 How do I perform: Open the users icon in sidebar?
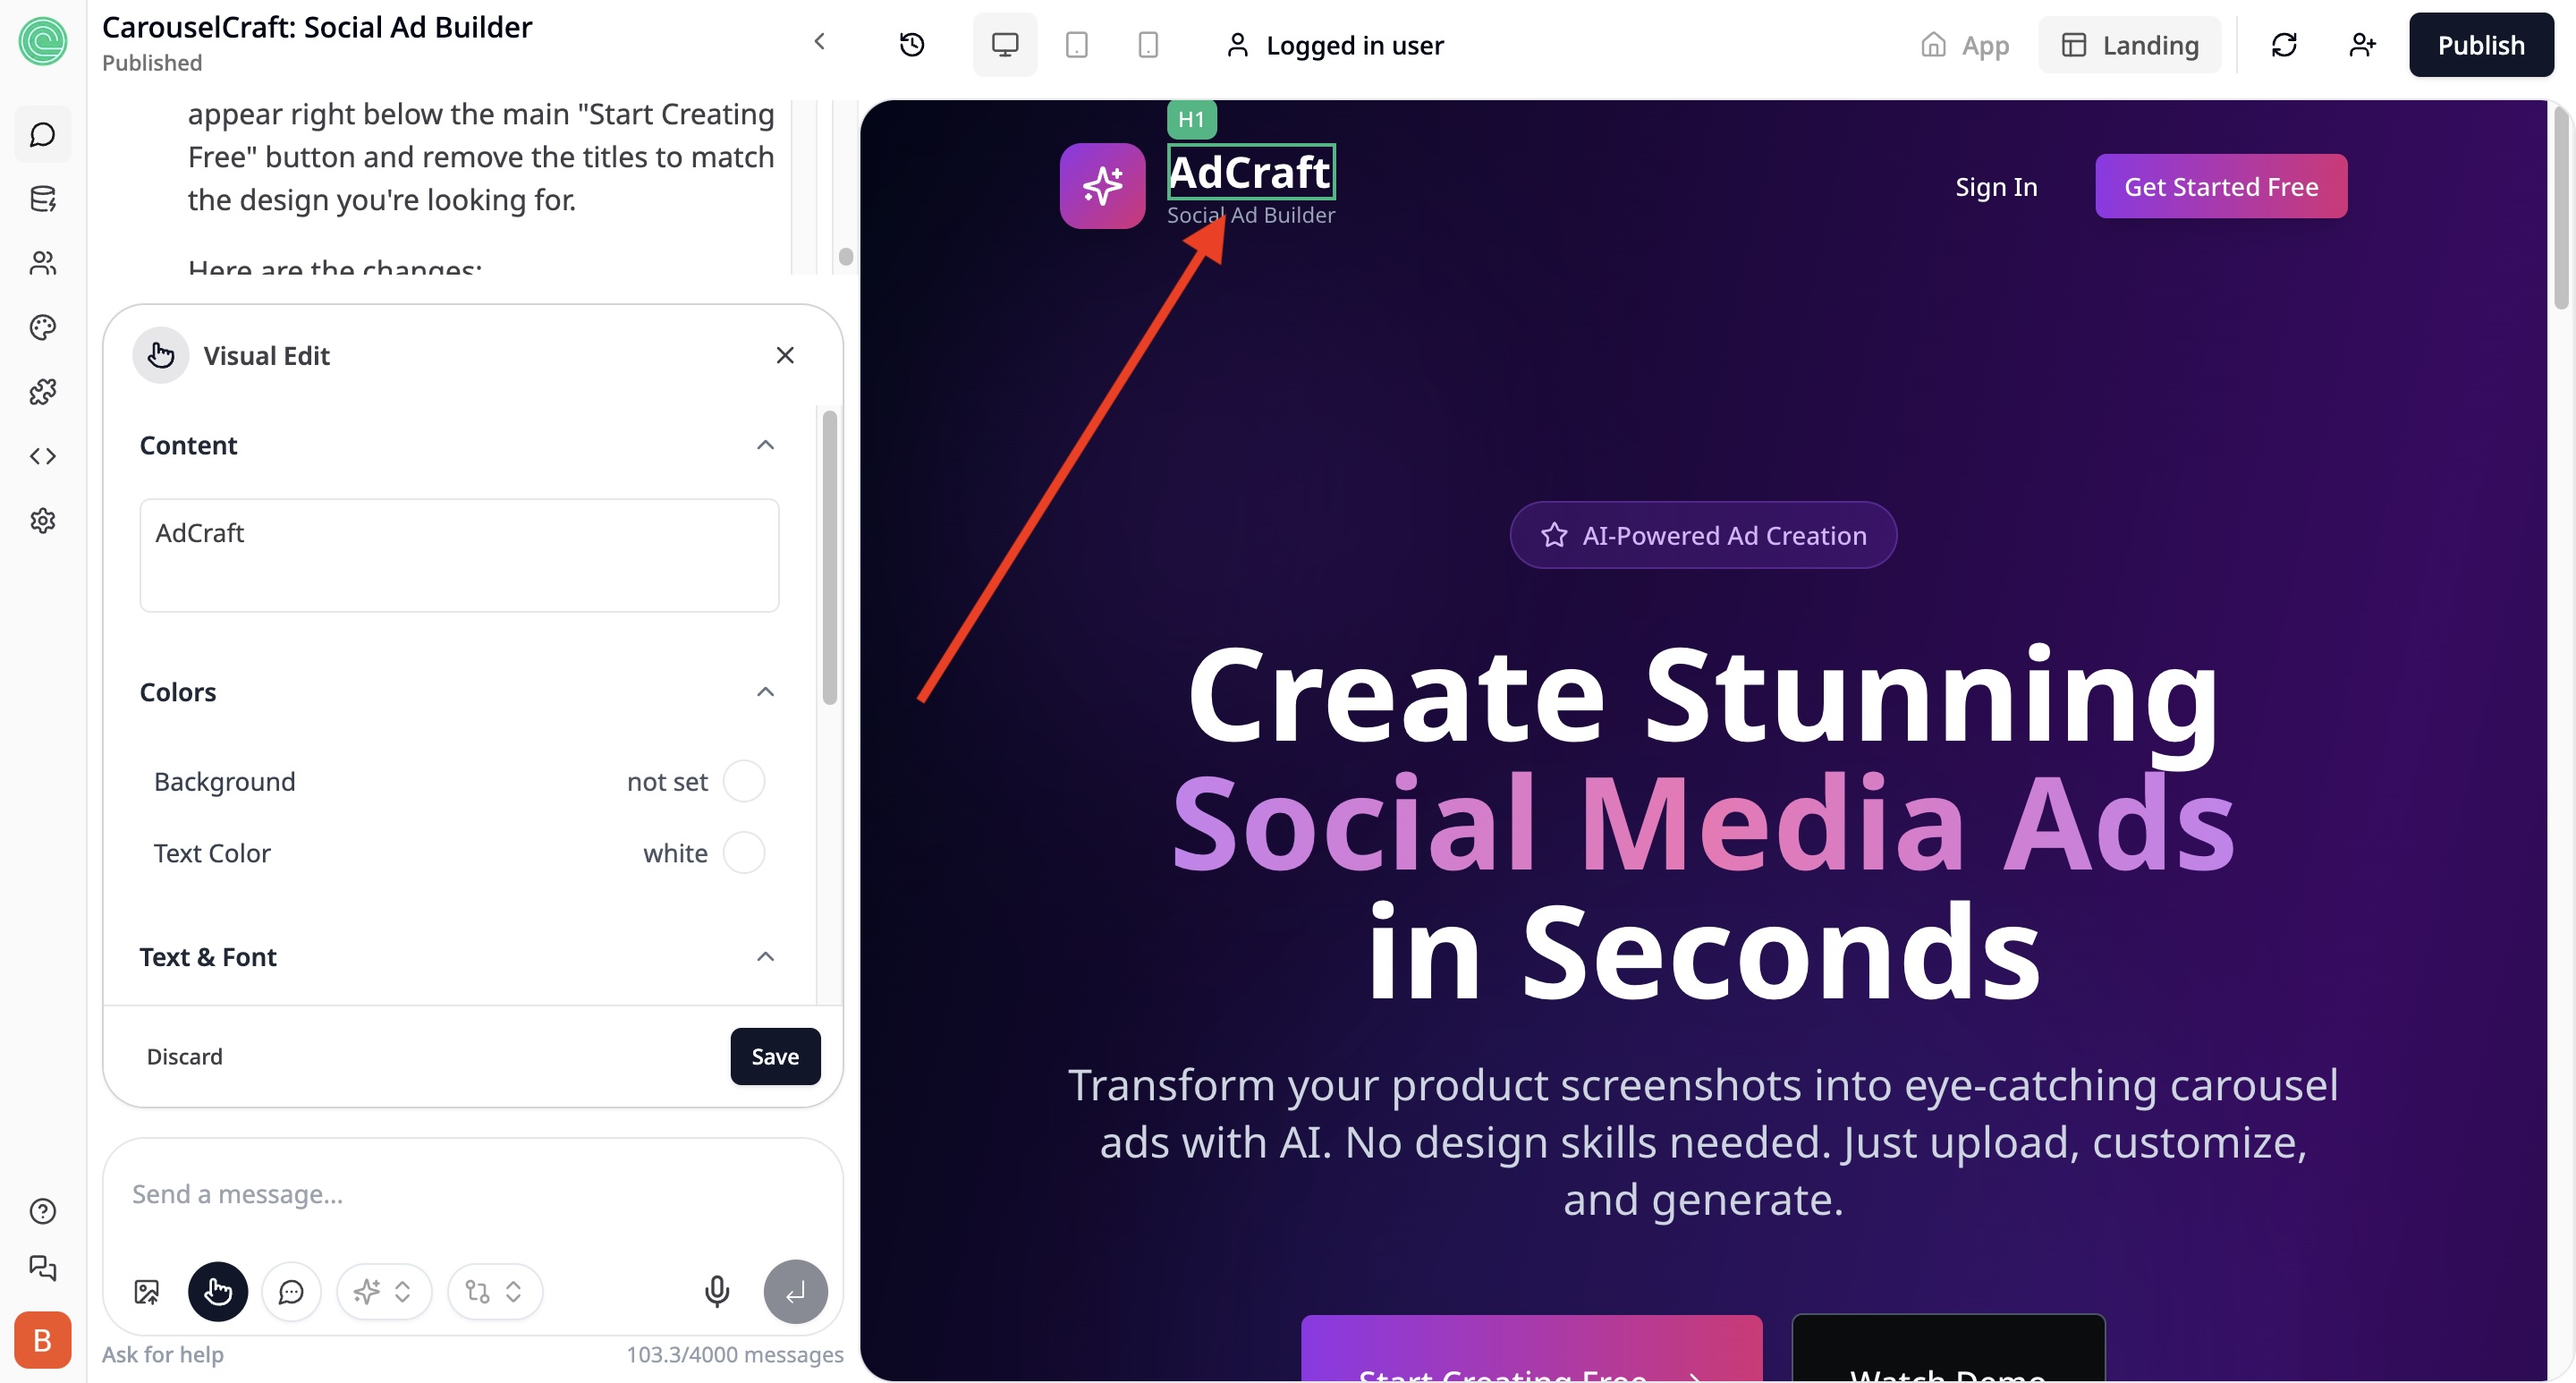tap(42, 263)
